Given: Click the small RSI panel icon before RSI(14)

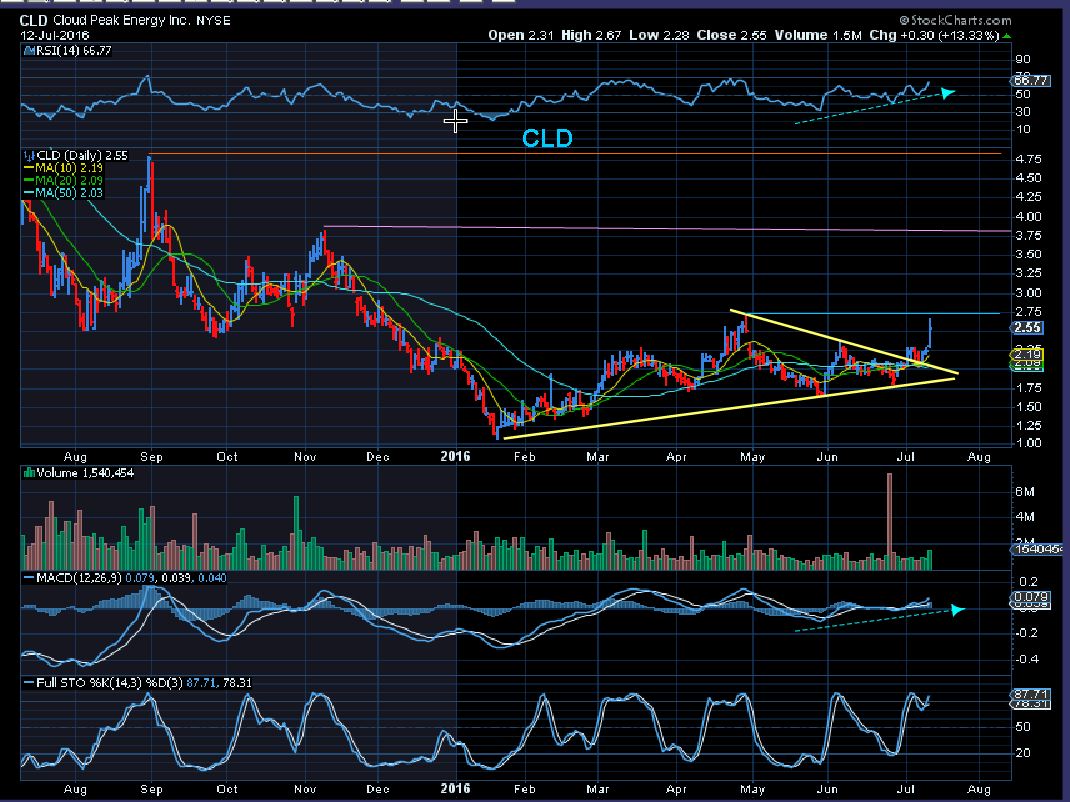Looking at the screenshot, I should coord(27,51).
